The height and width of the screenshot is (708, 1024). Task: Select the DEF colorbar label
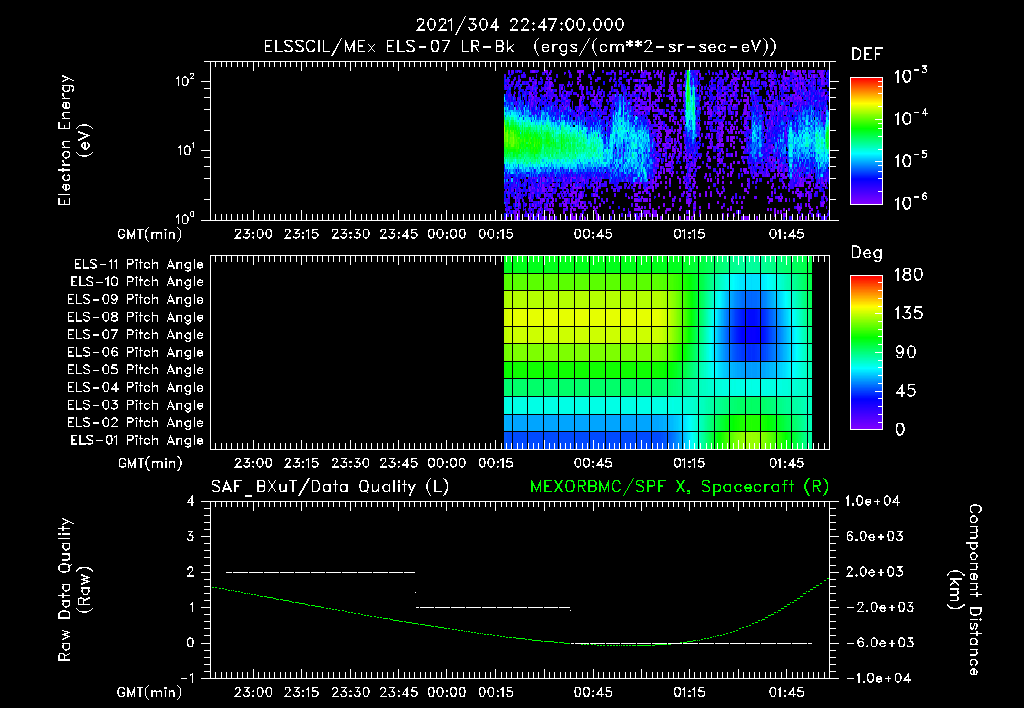867,55
